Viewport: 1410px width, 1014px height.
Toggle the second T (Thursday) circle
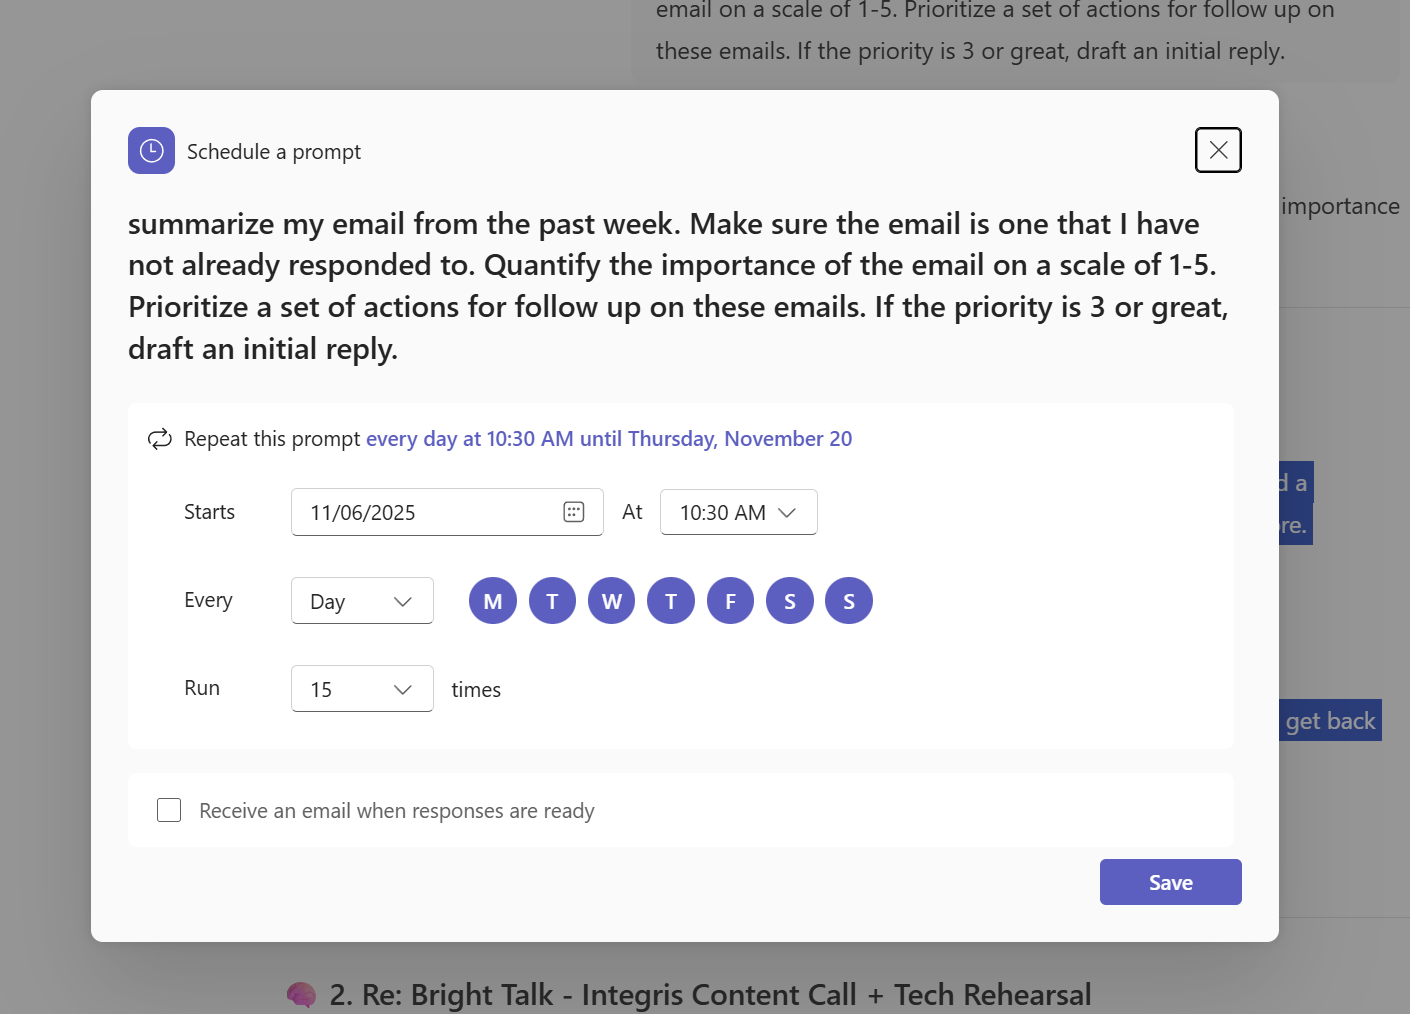pyautogui.click(x=671, y=601)
